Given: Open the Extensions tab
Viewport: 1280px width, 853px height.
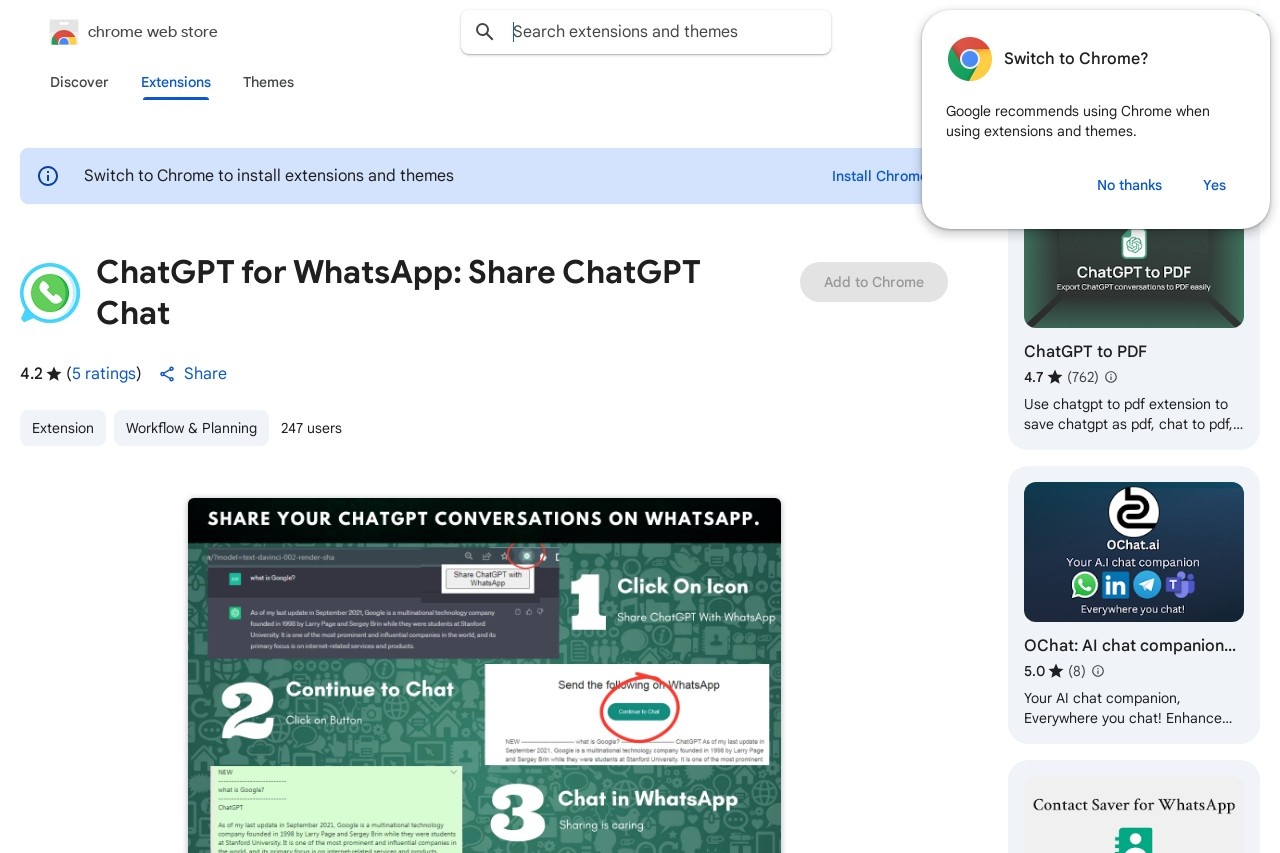Looking at the screenshot, I should 176,82.
